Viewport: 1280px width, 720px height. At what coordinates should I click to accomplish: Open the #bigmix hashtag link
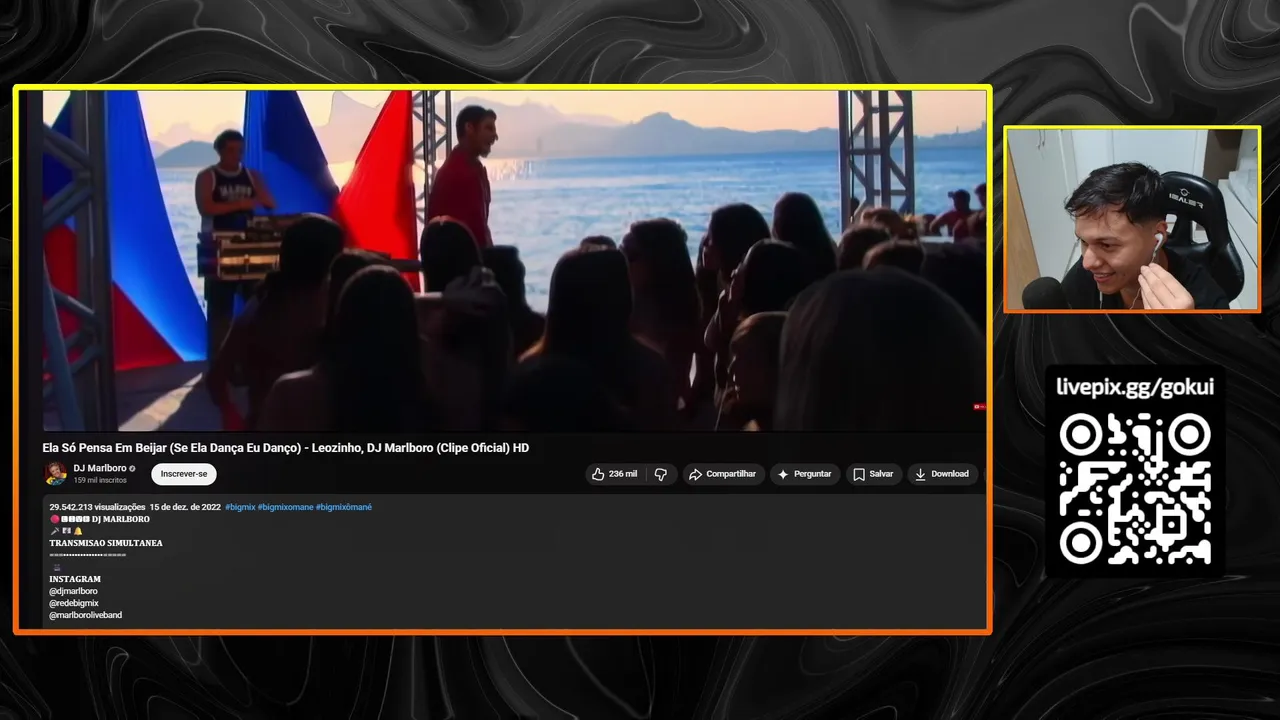240,507
